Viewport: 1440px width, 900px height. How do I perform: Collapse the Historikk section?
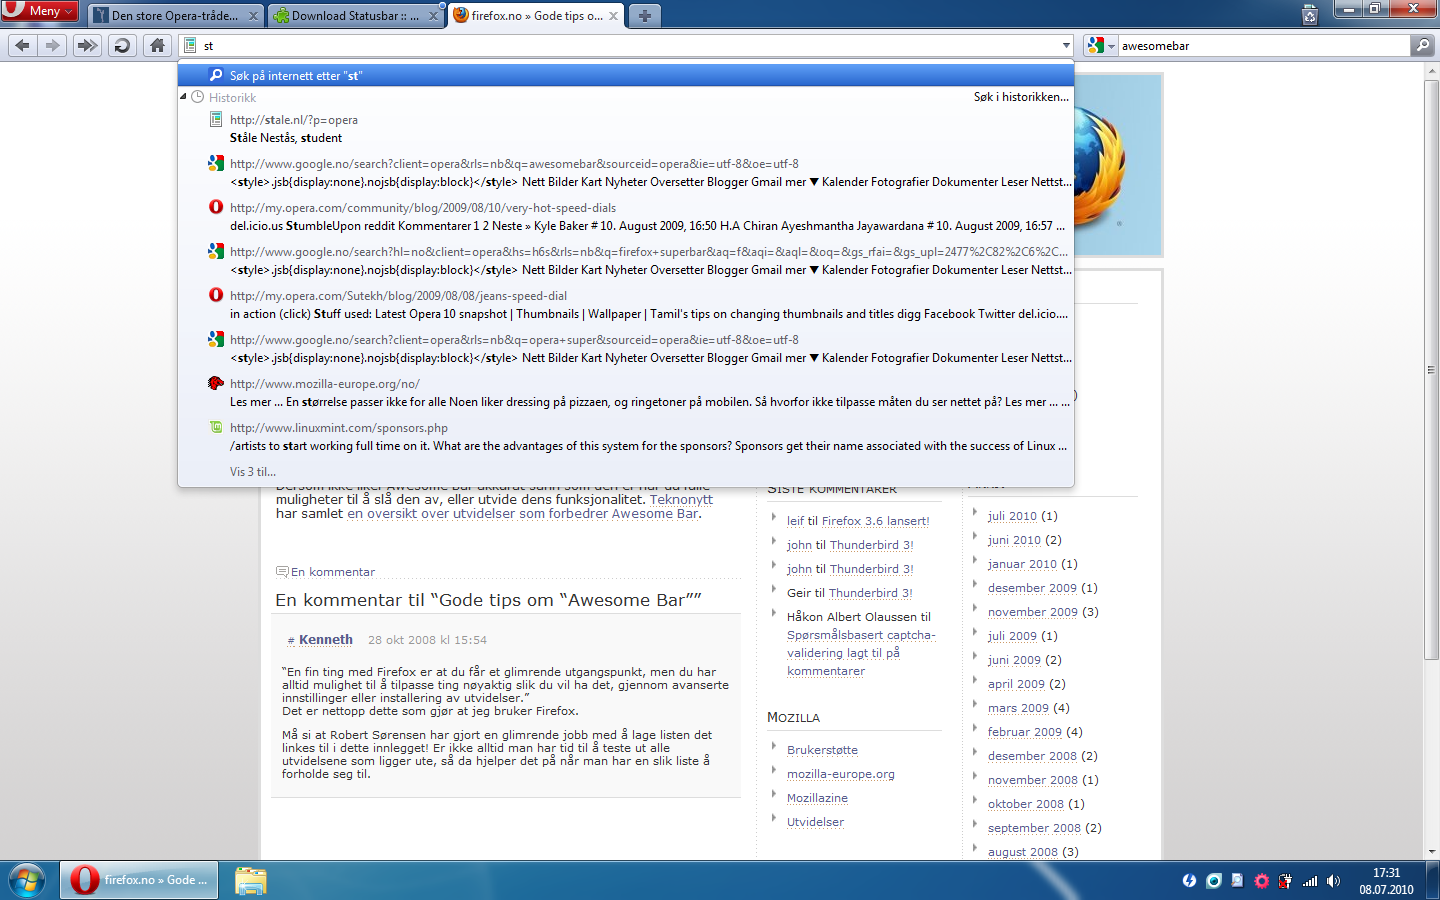coord(183,97)
